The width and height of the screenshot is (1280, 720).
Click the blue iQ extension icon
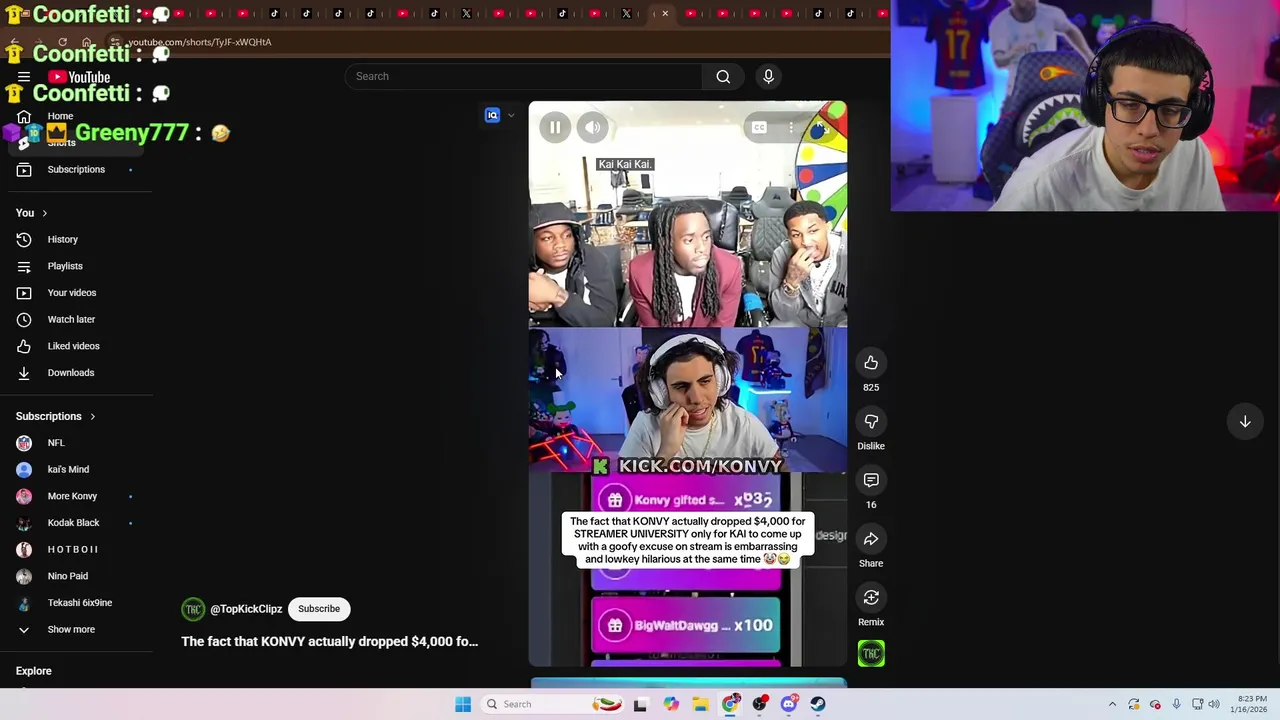point(492,115)
